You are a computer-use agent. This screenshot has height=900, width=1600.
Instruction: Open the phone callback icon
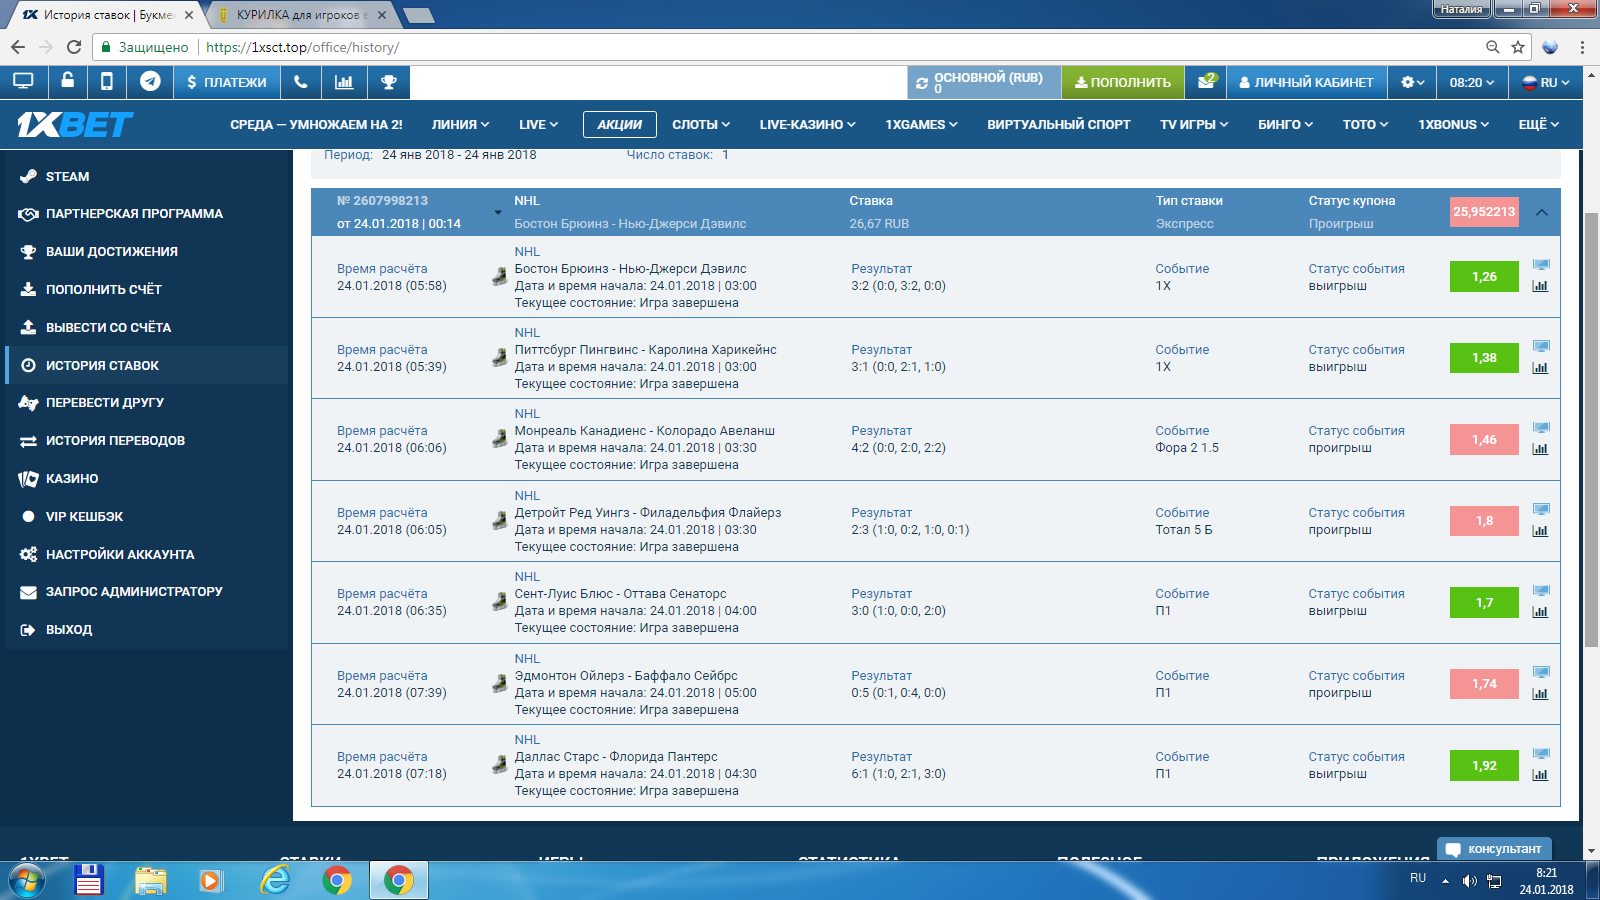tap(300, 82)
